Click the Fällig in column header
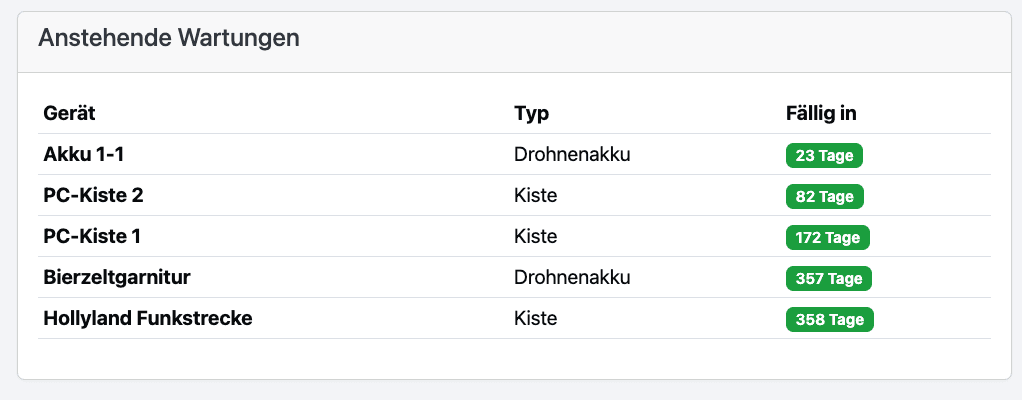Viewport: 1022px width, 400px height. coord(821,113)
